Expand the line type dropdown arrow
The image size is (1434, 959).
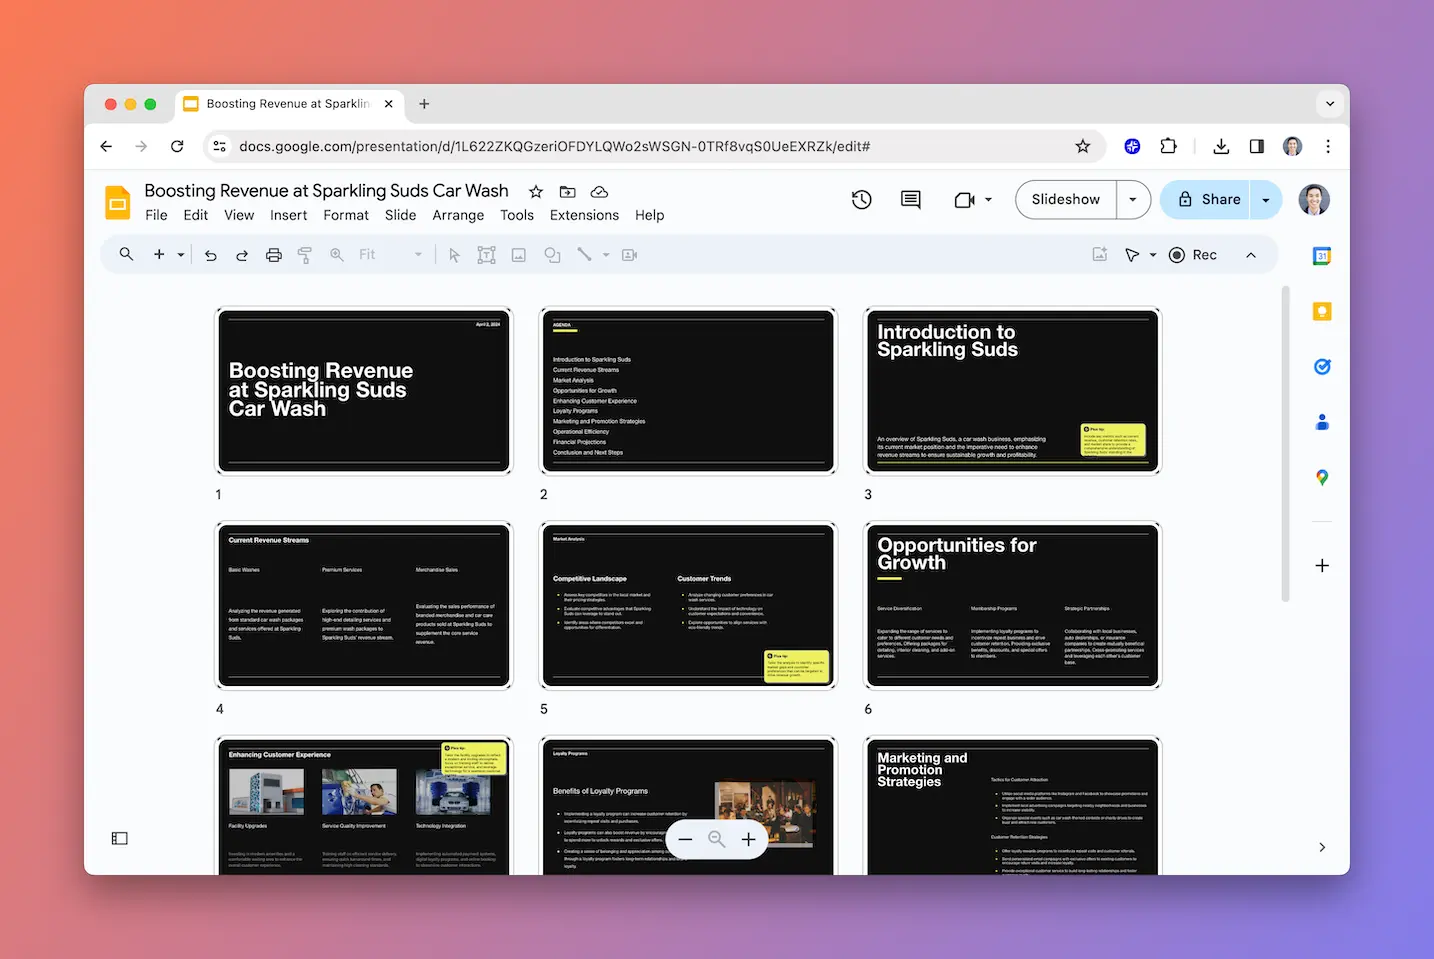(x=606, y=255)
